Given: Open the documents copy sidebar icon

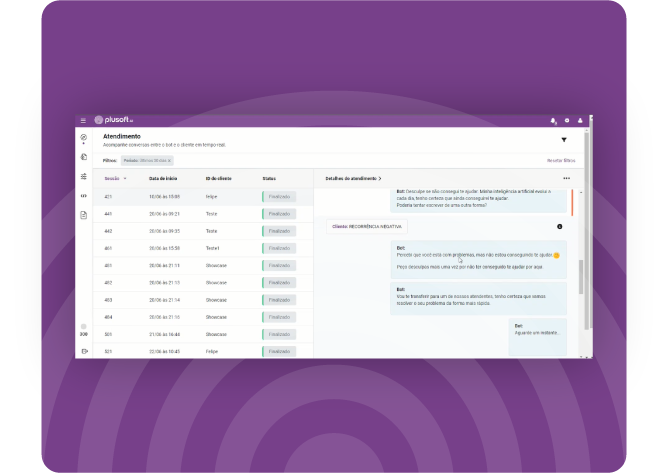Looking at the screenshot, I should (x=84, y=157).
